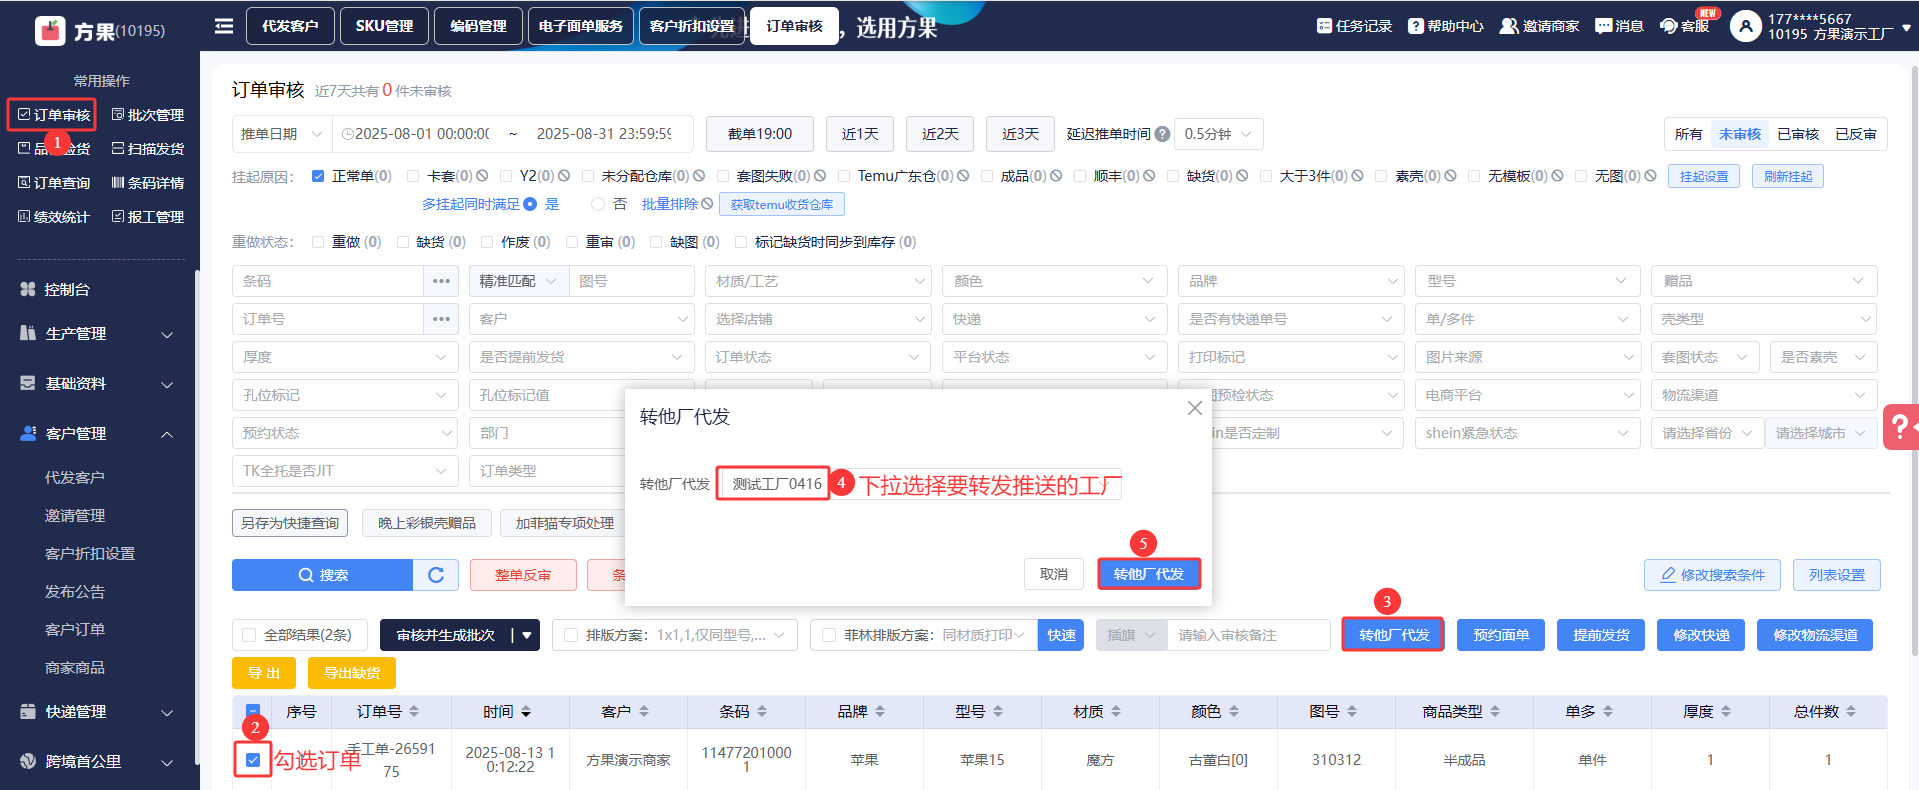Uncheck the 正常单 checkbox

318,176
